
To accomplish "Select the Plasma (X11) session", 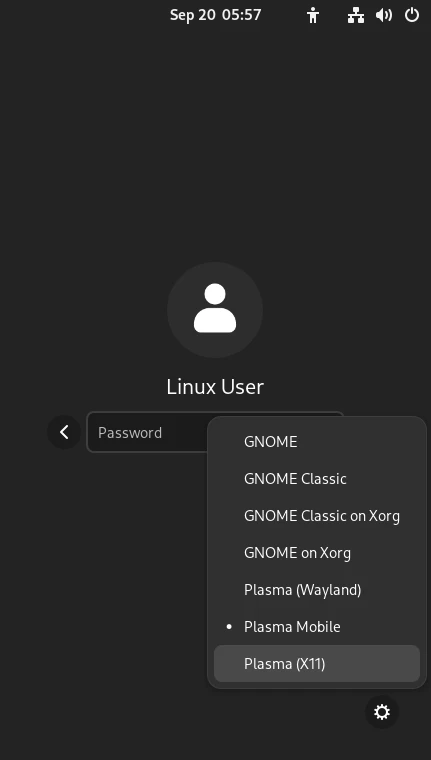I will point(317,664).
